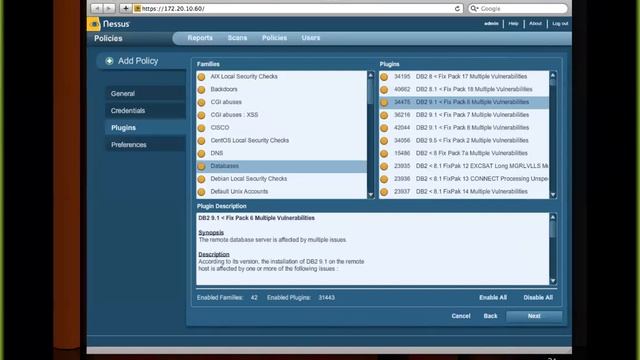The width and height of the screenshot is (640, 360).
Task: Toggle orange dot for plugin 23937
Action: (x=384, y=192)
